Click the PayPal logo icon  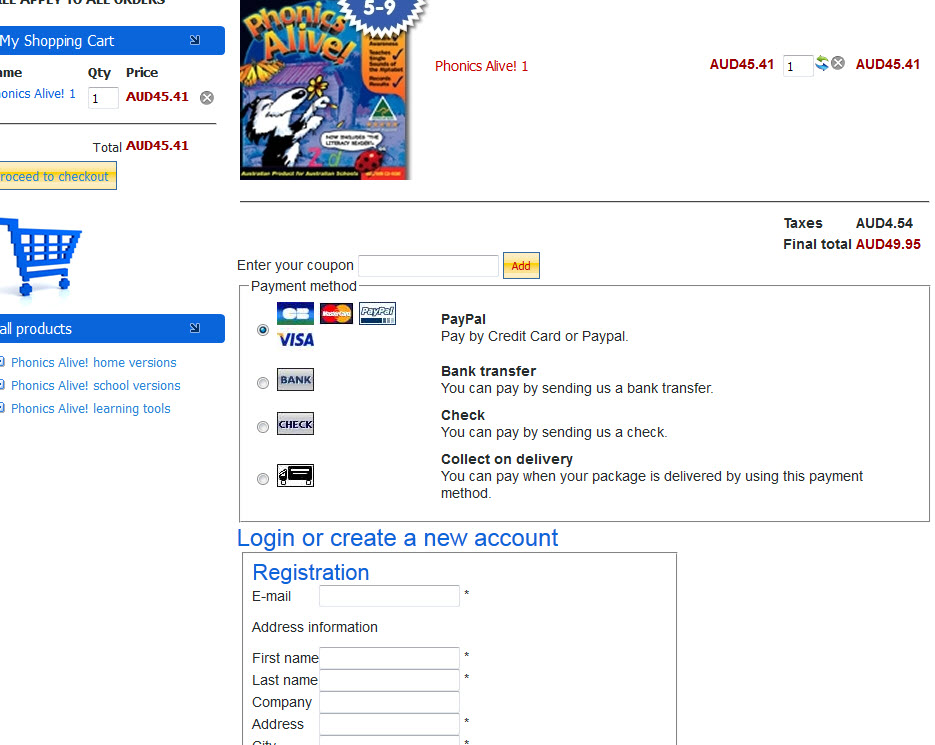tap(377, 313)
